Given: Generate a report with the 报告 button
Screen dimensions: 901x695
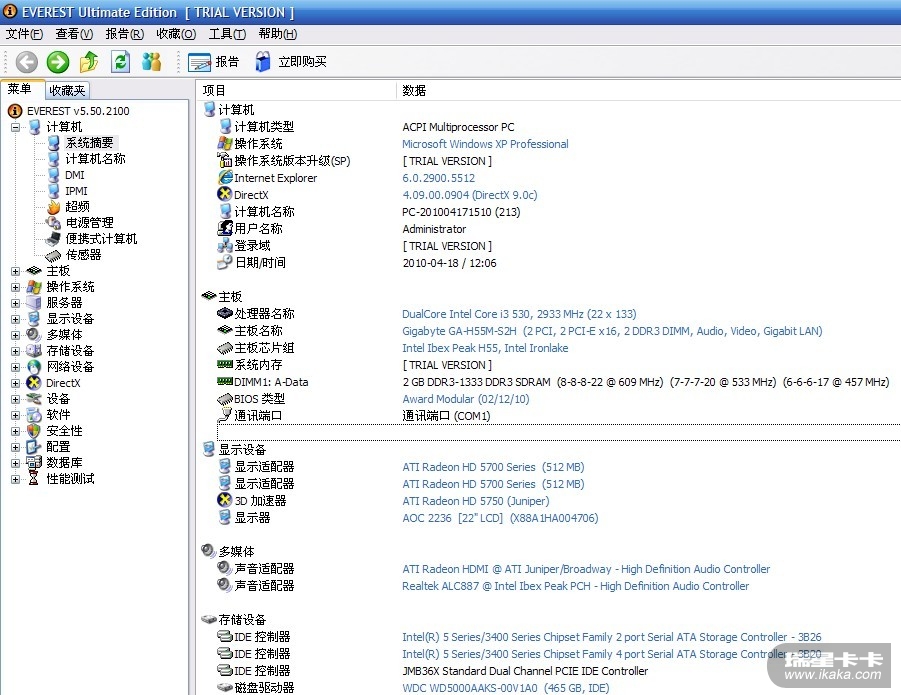Looking at the screenshot, I should coord(214,62).
